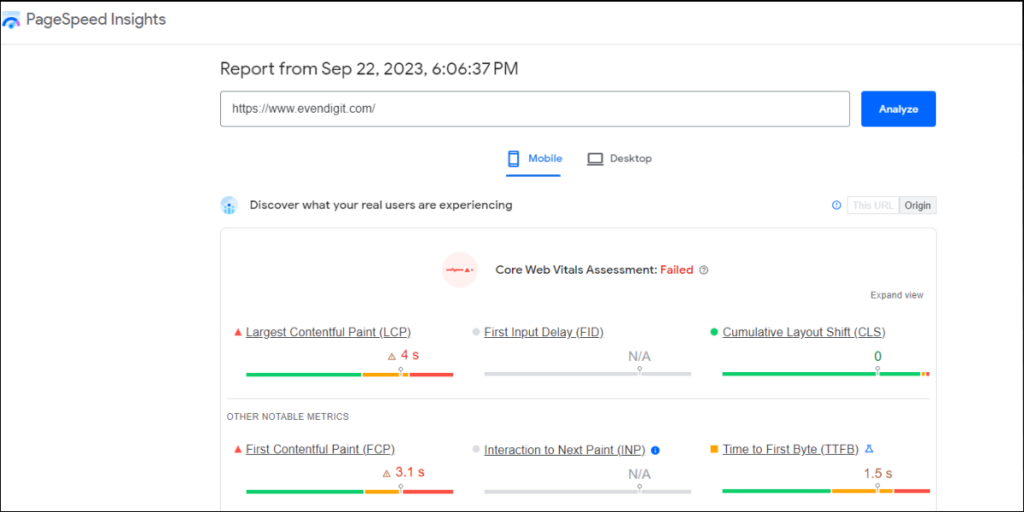
Task: Switch to the Mobile tab
Action: click(534, 159)
